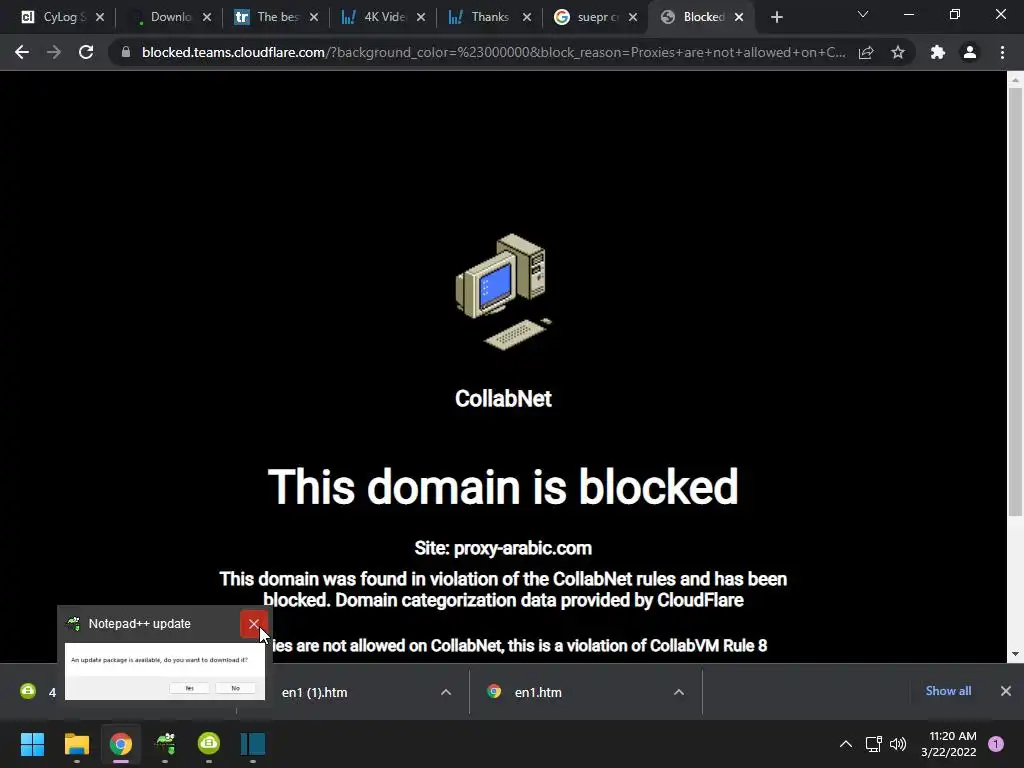Open network status tray icon

point(873,744)
